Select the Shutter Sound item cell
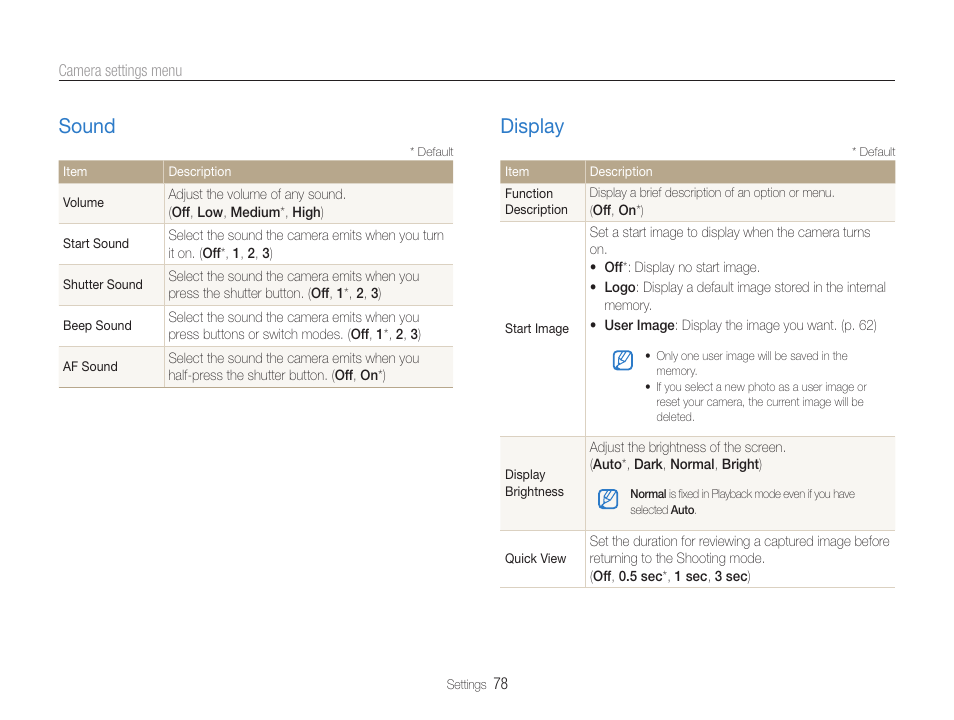 click(x=111, y=285)
